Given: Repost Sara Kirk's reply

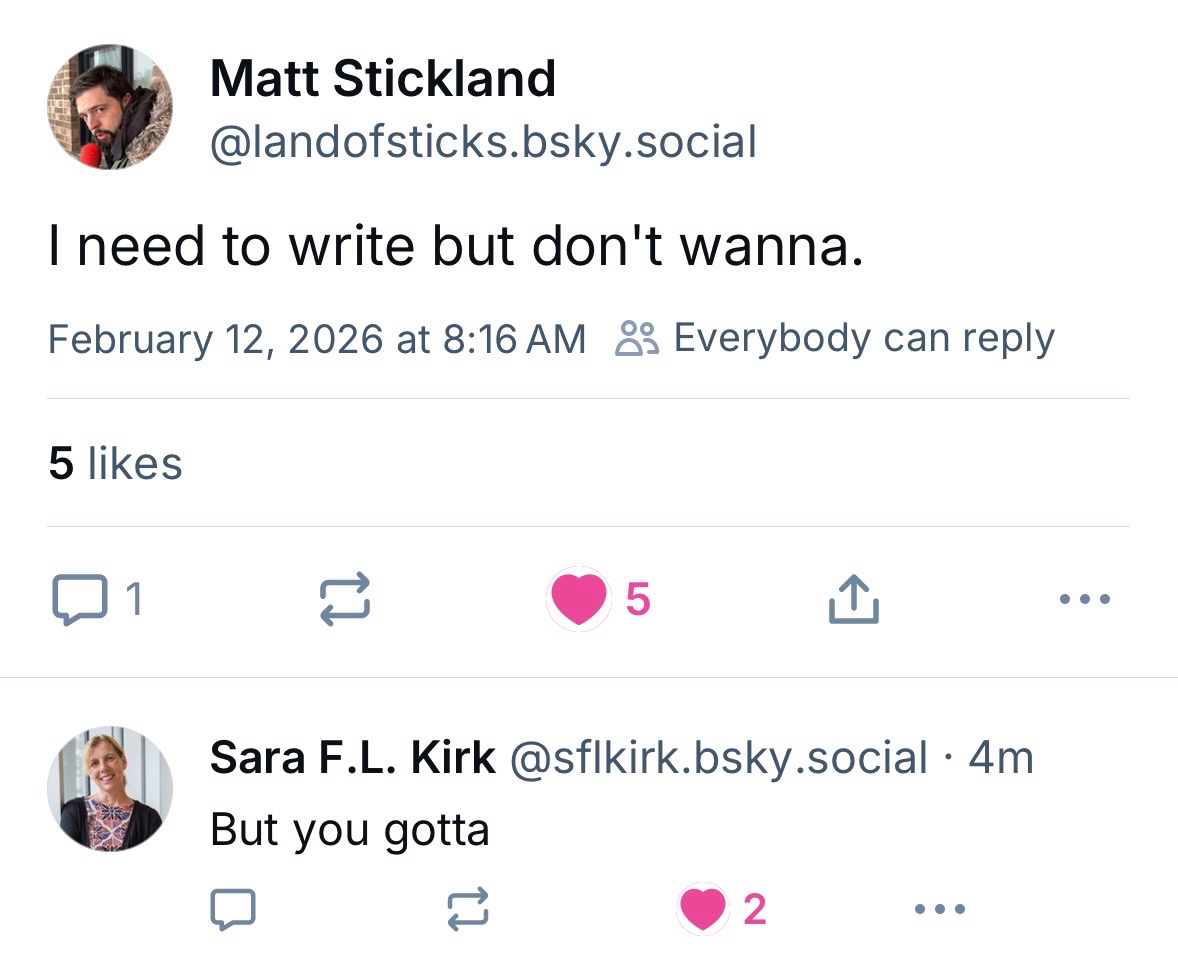Looking at the screenshot, I should tap(466, 908).
